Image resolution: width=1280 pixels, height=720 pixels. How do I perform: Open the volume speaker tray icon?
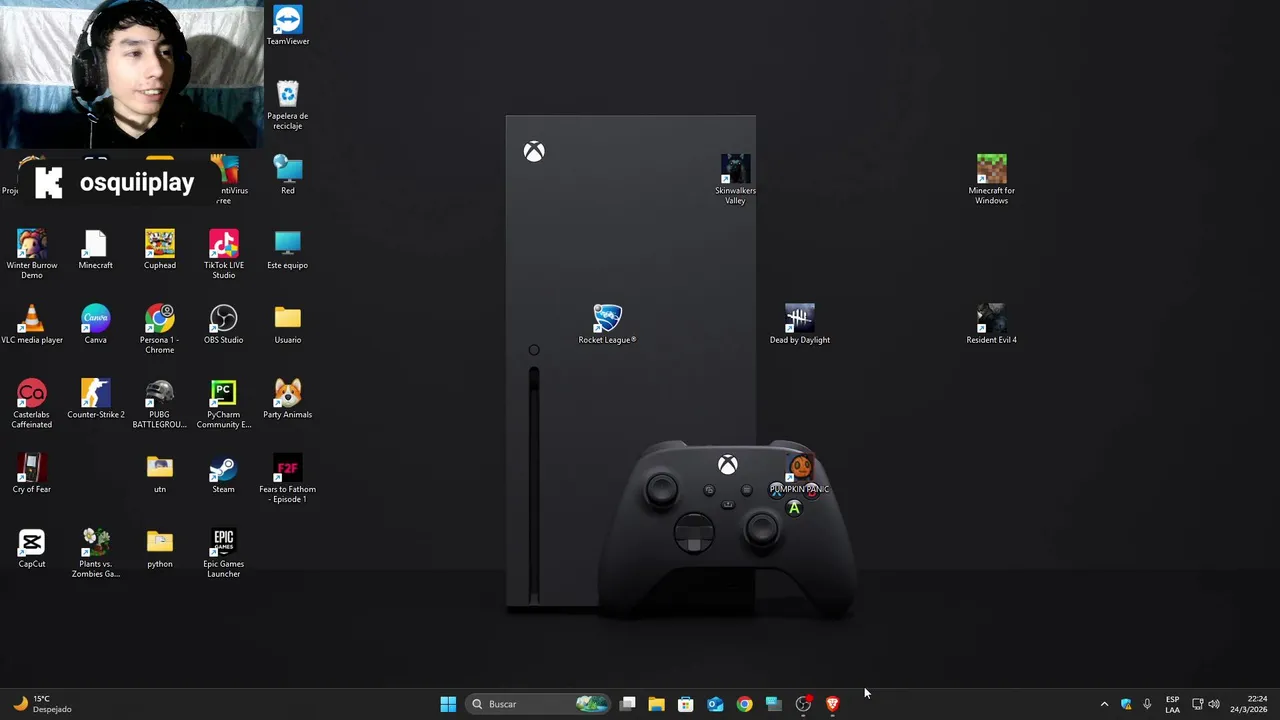pos(1214,704)
